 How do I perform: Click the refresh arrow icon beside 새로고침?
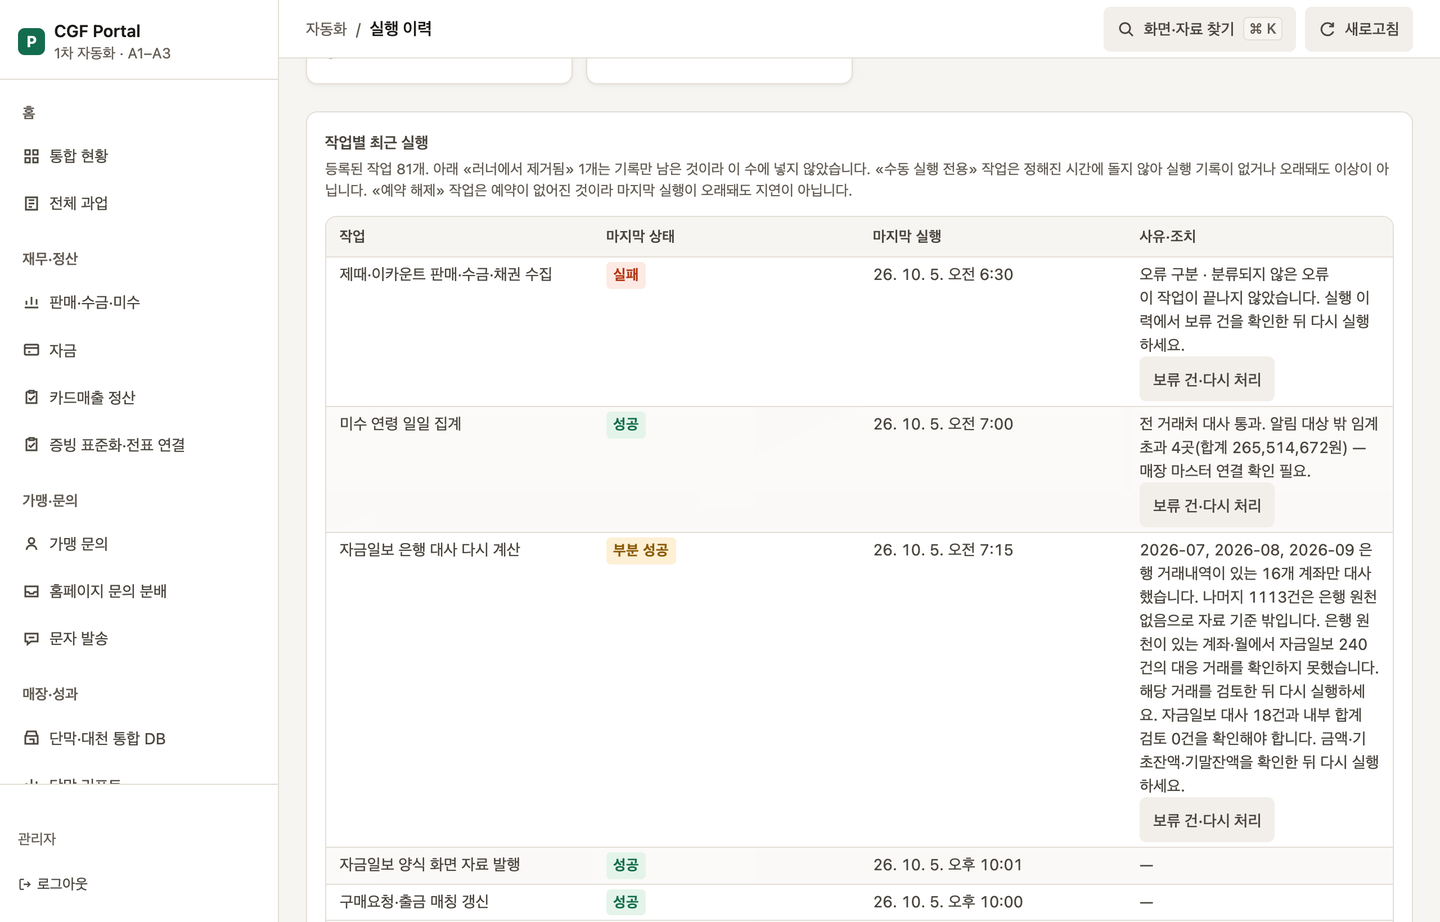(1327, 29)
